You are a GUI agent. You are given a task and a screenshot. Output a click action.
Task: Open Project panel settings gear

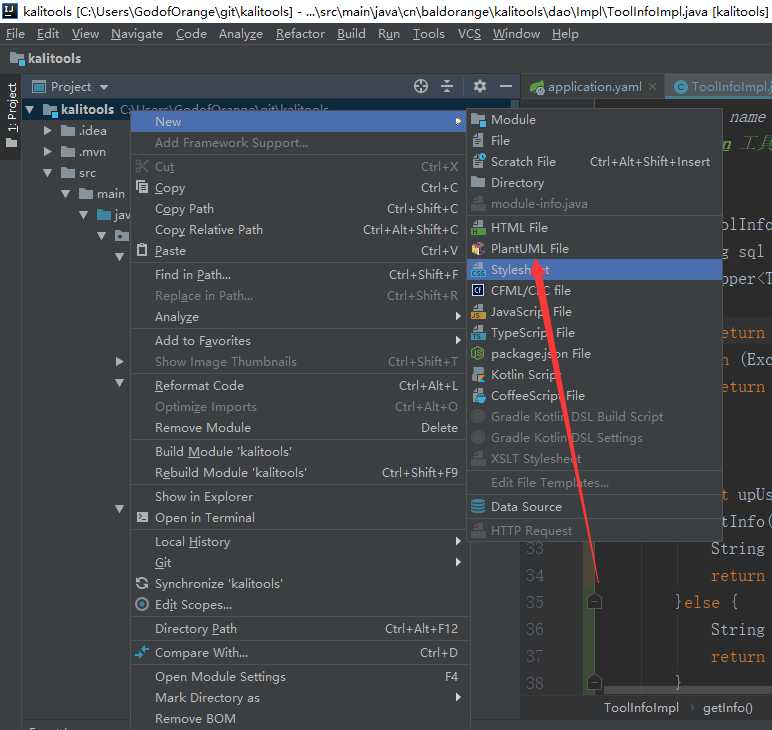[480, 87]
